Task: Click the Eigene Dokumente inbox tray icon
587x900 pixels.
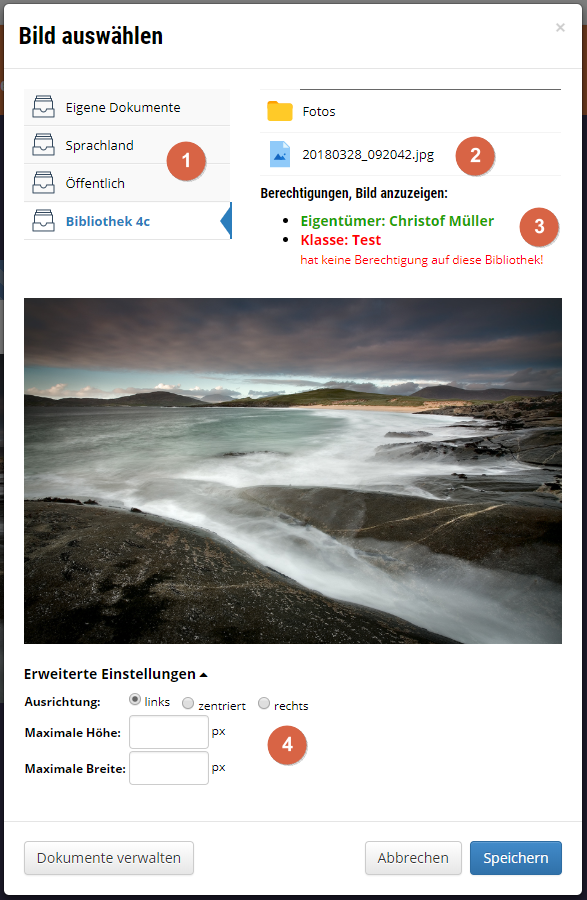Action: click(44, 107)
